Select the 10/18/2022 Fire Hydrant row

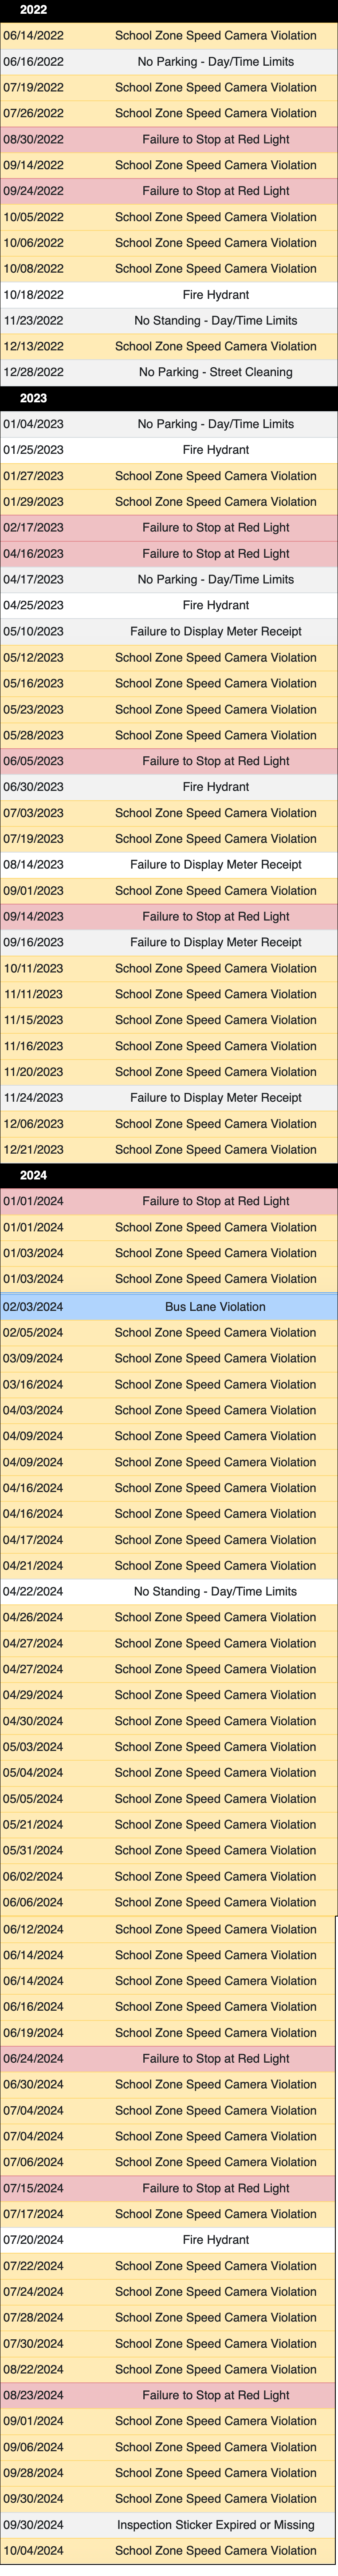168,295
